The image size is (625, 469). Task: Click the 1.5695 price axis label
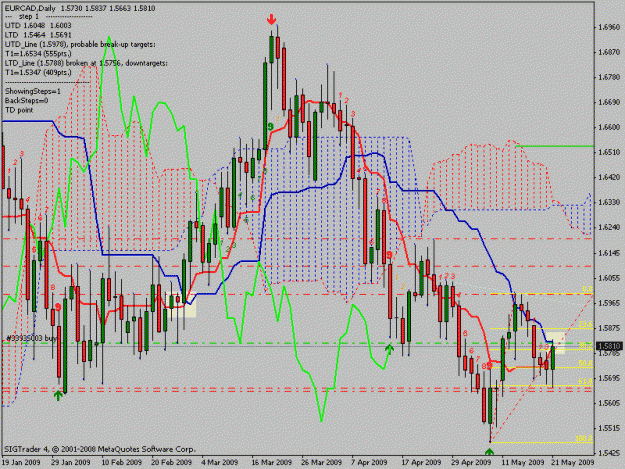pos(609,378)
